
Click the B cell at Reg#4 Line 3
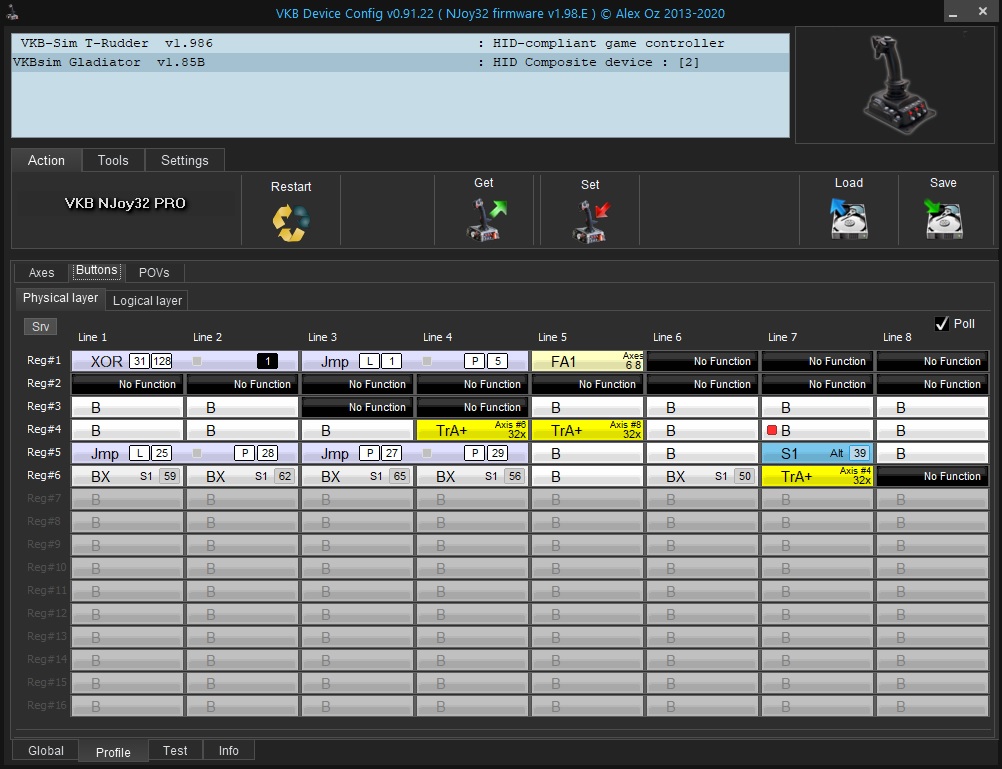pyautogui.click(x=357, y=430)
